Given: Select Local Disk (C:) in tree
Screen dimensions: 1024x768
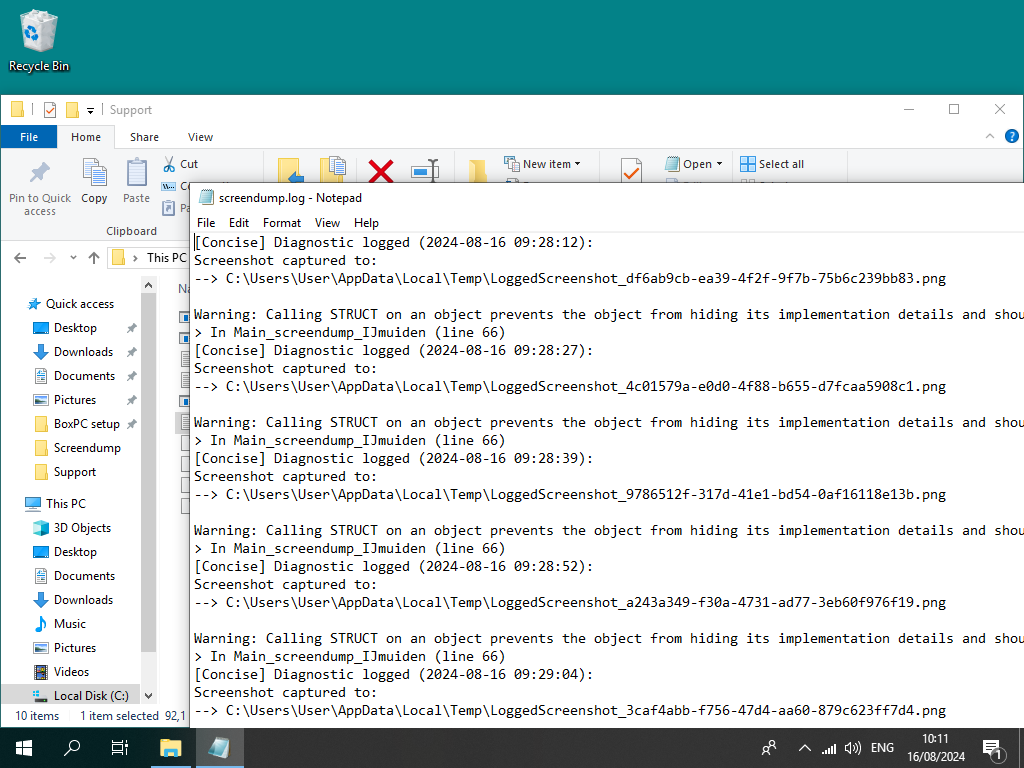Looking at the screenshot, I should point(80,696).
